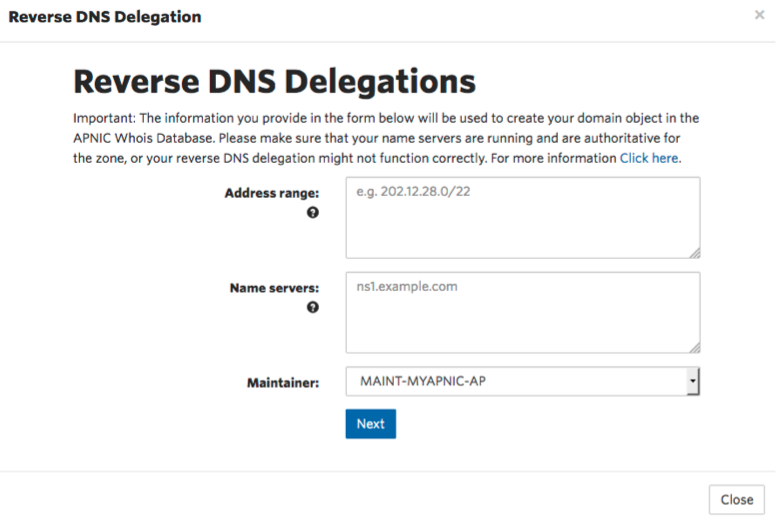776x522 pixels.
Task: Dismiss the dialog with the top-right X icon
Action: 760,16
